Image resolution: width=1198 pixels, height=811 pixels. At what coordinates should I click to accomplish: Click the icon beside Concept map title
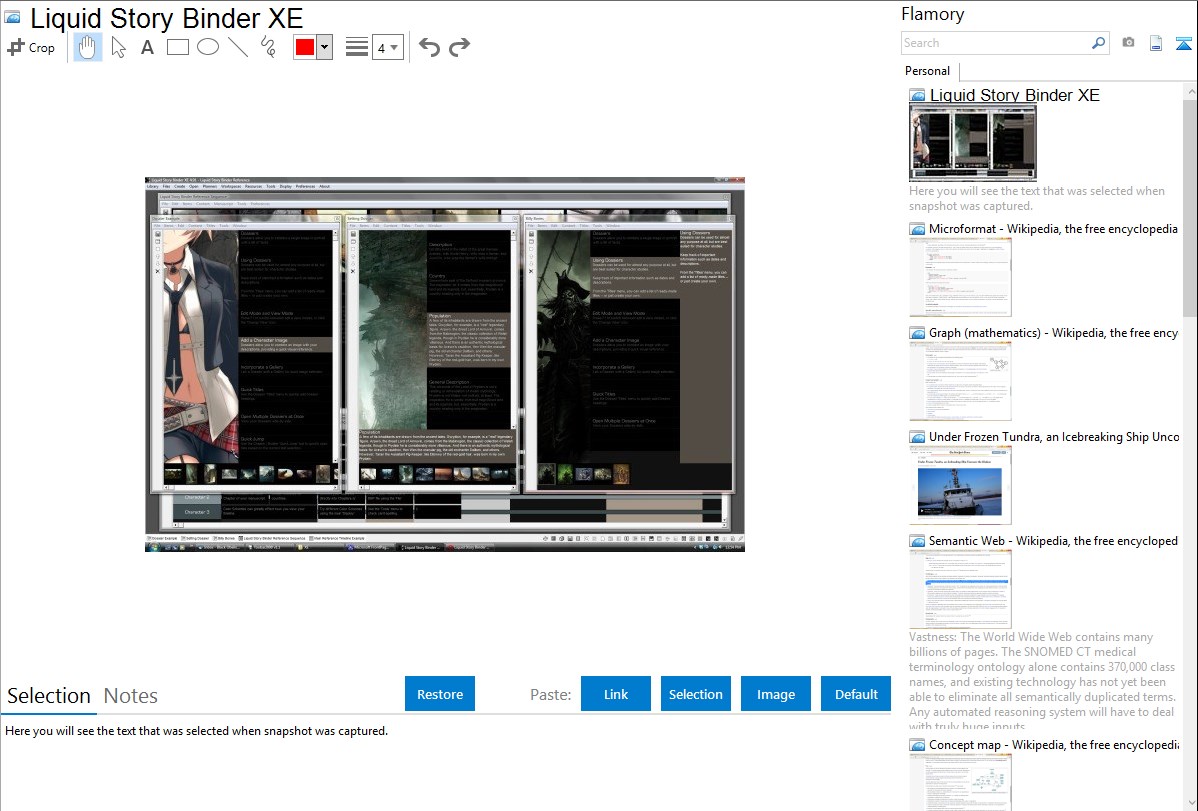point(917,745)
